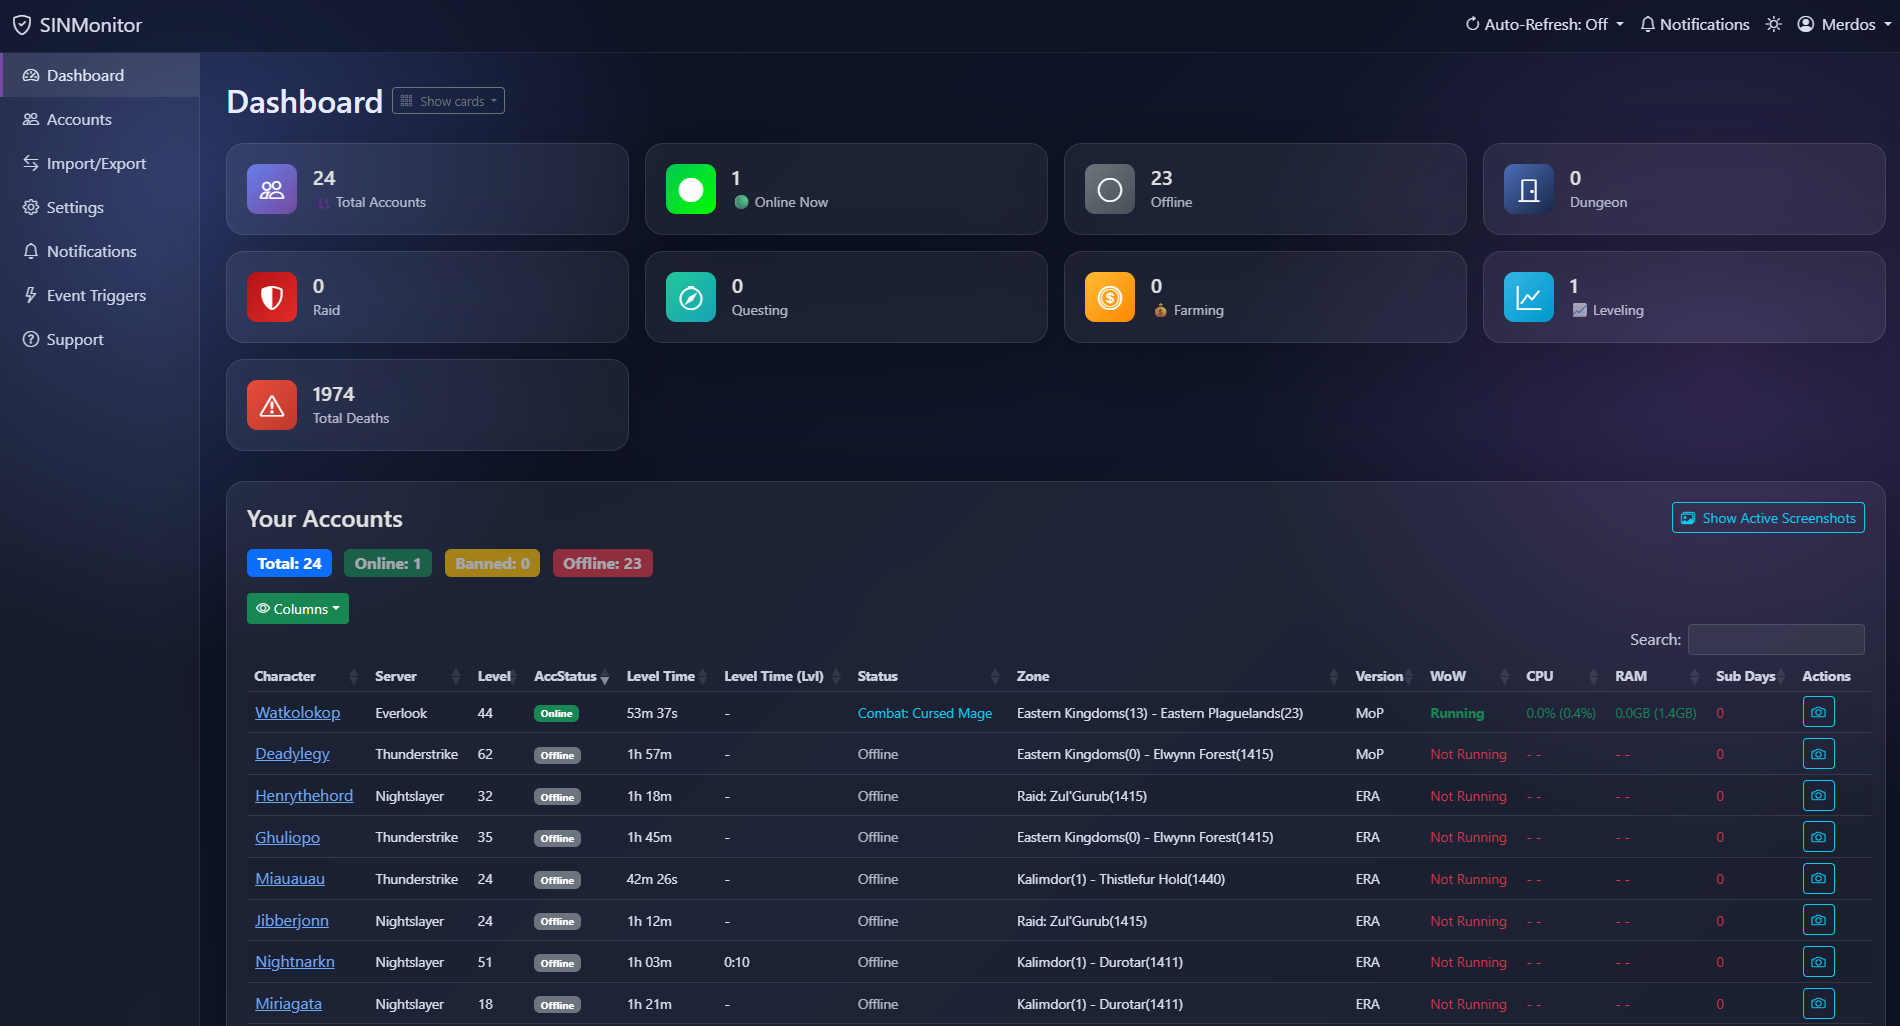Filter accounts using the Offline: 23 badge
The height and width of the screenshot is (1026, 1900).
click(x=602, y=563)
